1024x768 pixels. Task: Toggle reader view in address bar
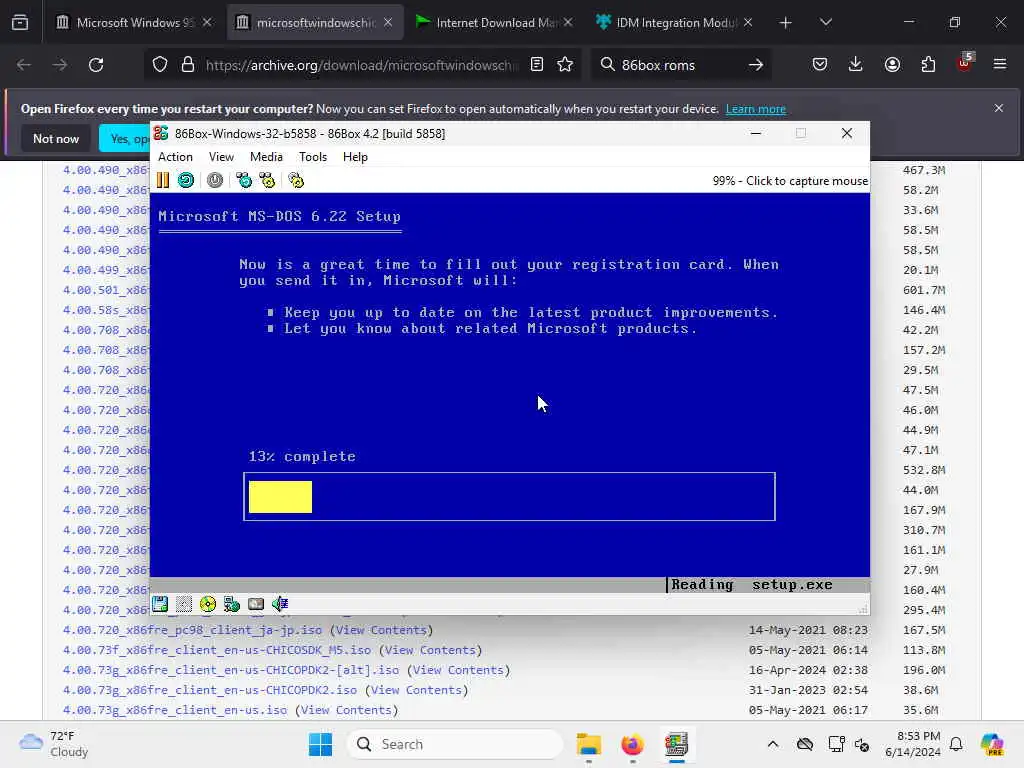tap(537, 65)
